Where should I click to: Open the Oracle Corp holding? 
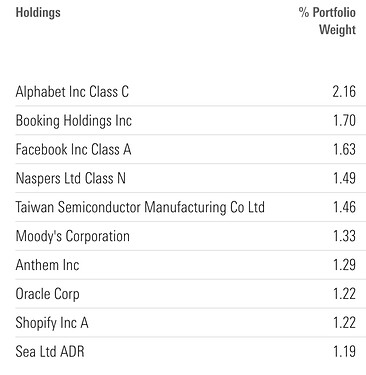tap(47, 294)
